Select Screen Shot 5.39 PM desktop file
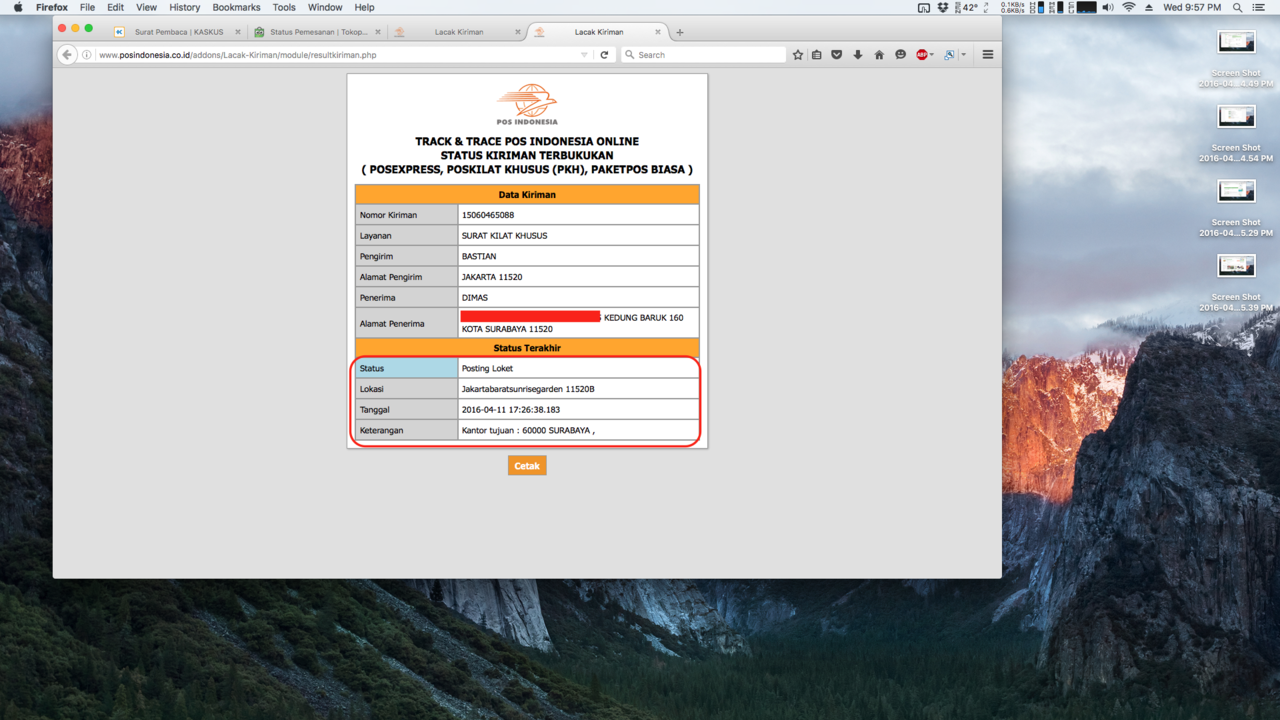Viewport: 1280px width, 720px height. pos(1236,282)
